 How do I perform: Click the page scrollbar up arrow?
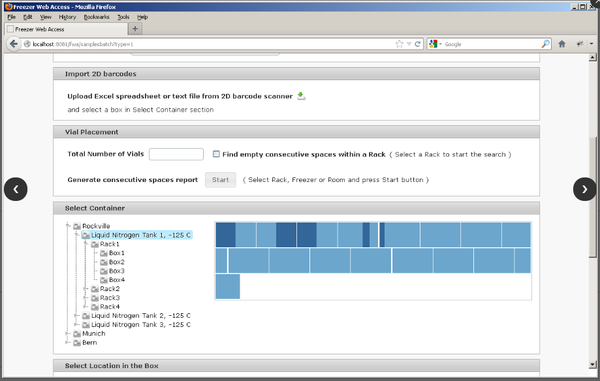pos(592,57)
